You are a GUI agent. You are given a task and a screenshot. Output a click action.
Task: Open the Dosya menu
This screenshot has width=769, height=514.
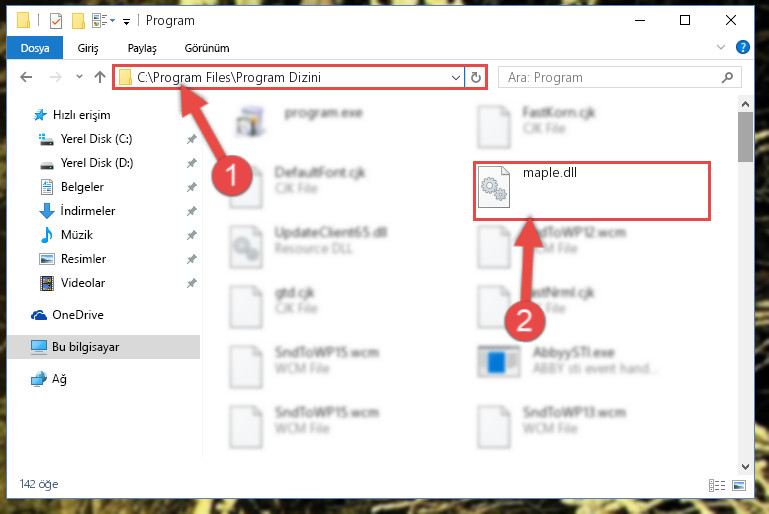tap(35, 48)
